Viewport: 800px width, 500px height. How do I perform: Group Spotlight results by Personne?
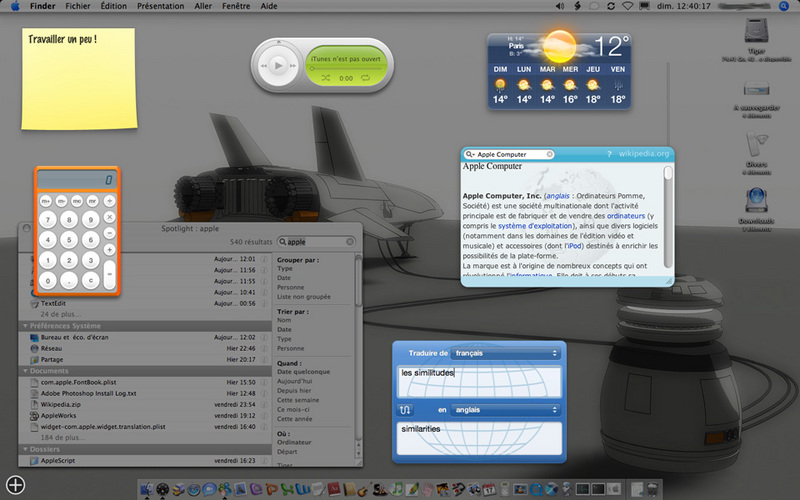(x=290, y=287)
